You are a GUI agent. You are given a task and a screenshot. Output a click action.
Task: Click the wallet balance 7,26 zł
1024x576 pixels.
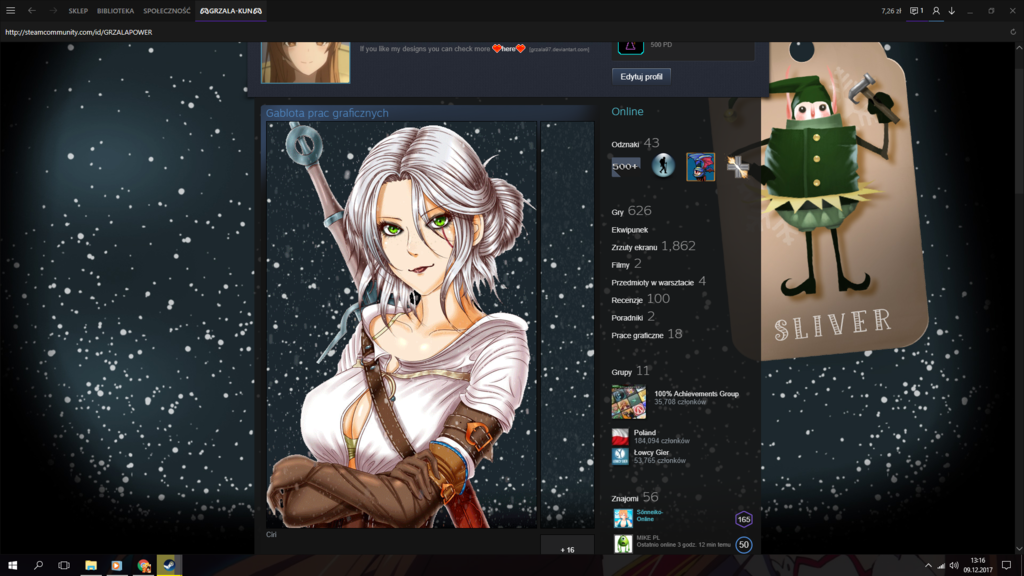[891, 11]
